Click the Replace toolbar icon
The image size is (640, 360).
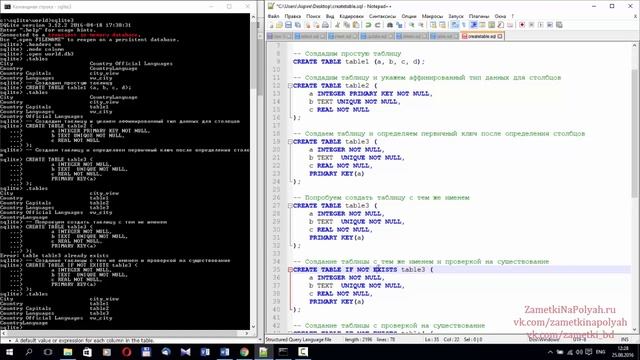point(399,25)
